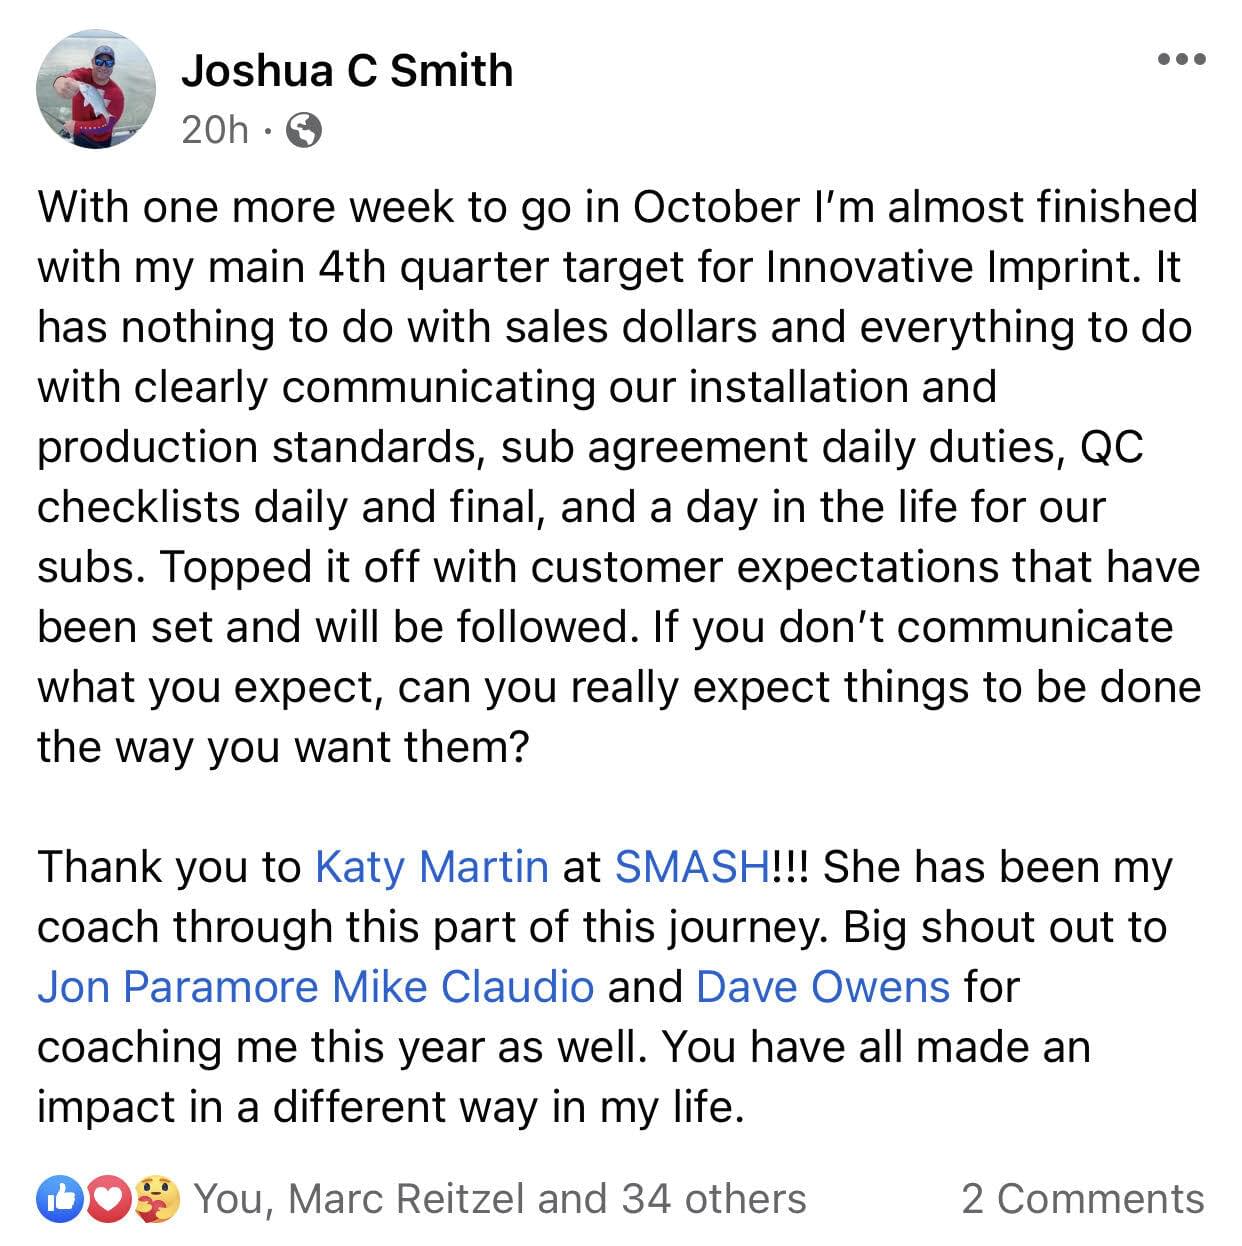Click the yellow Care hug reaction icon

[157, 1199]
